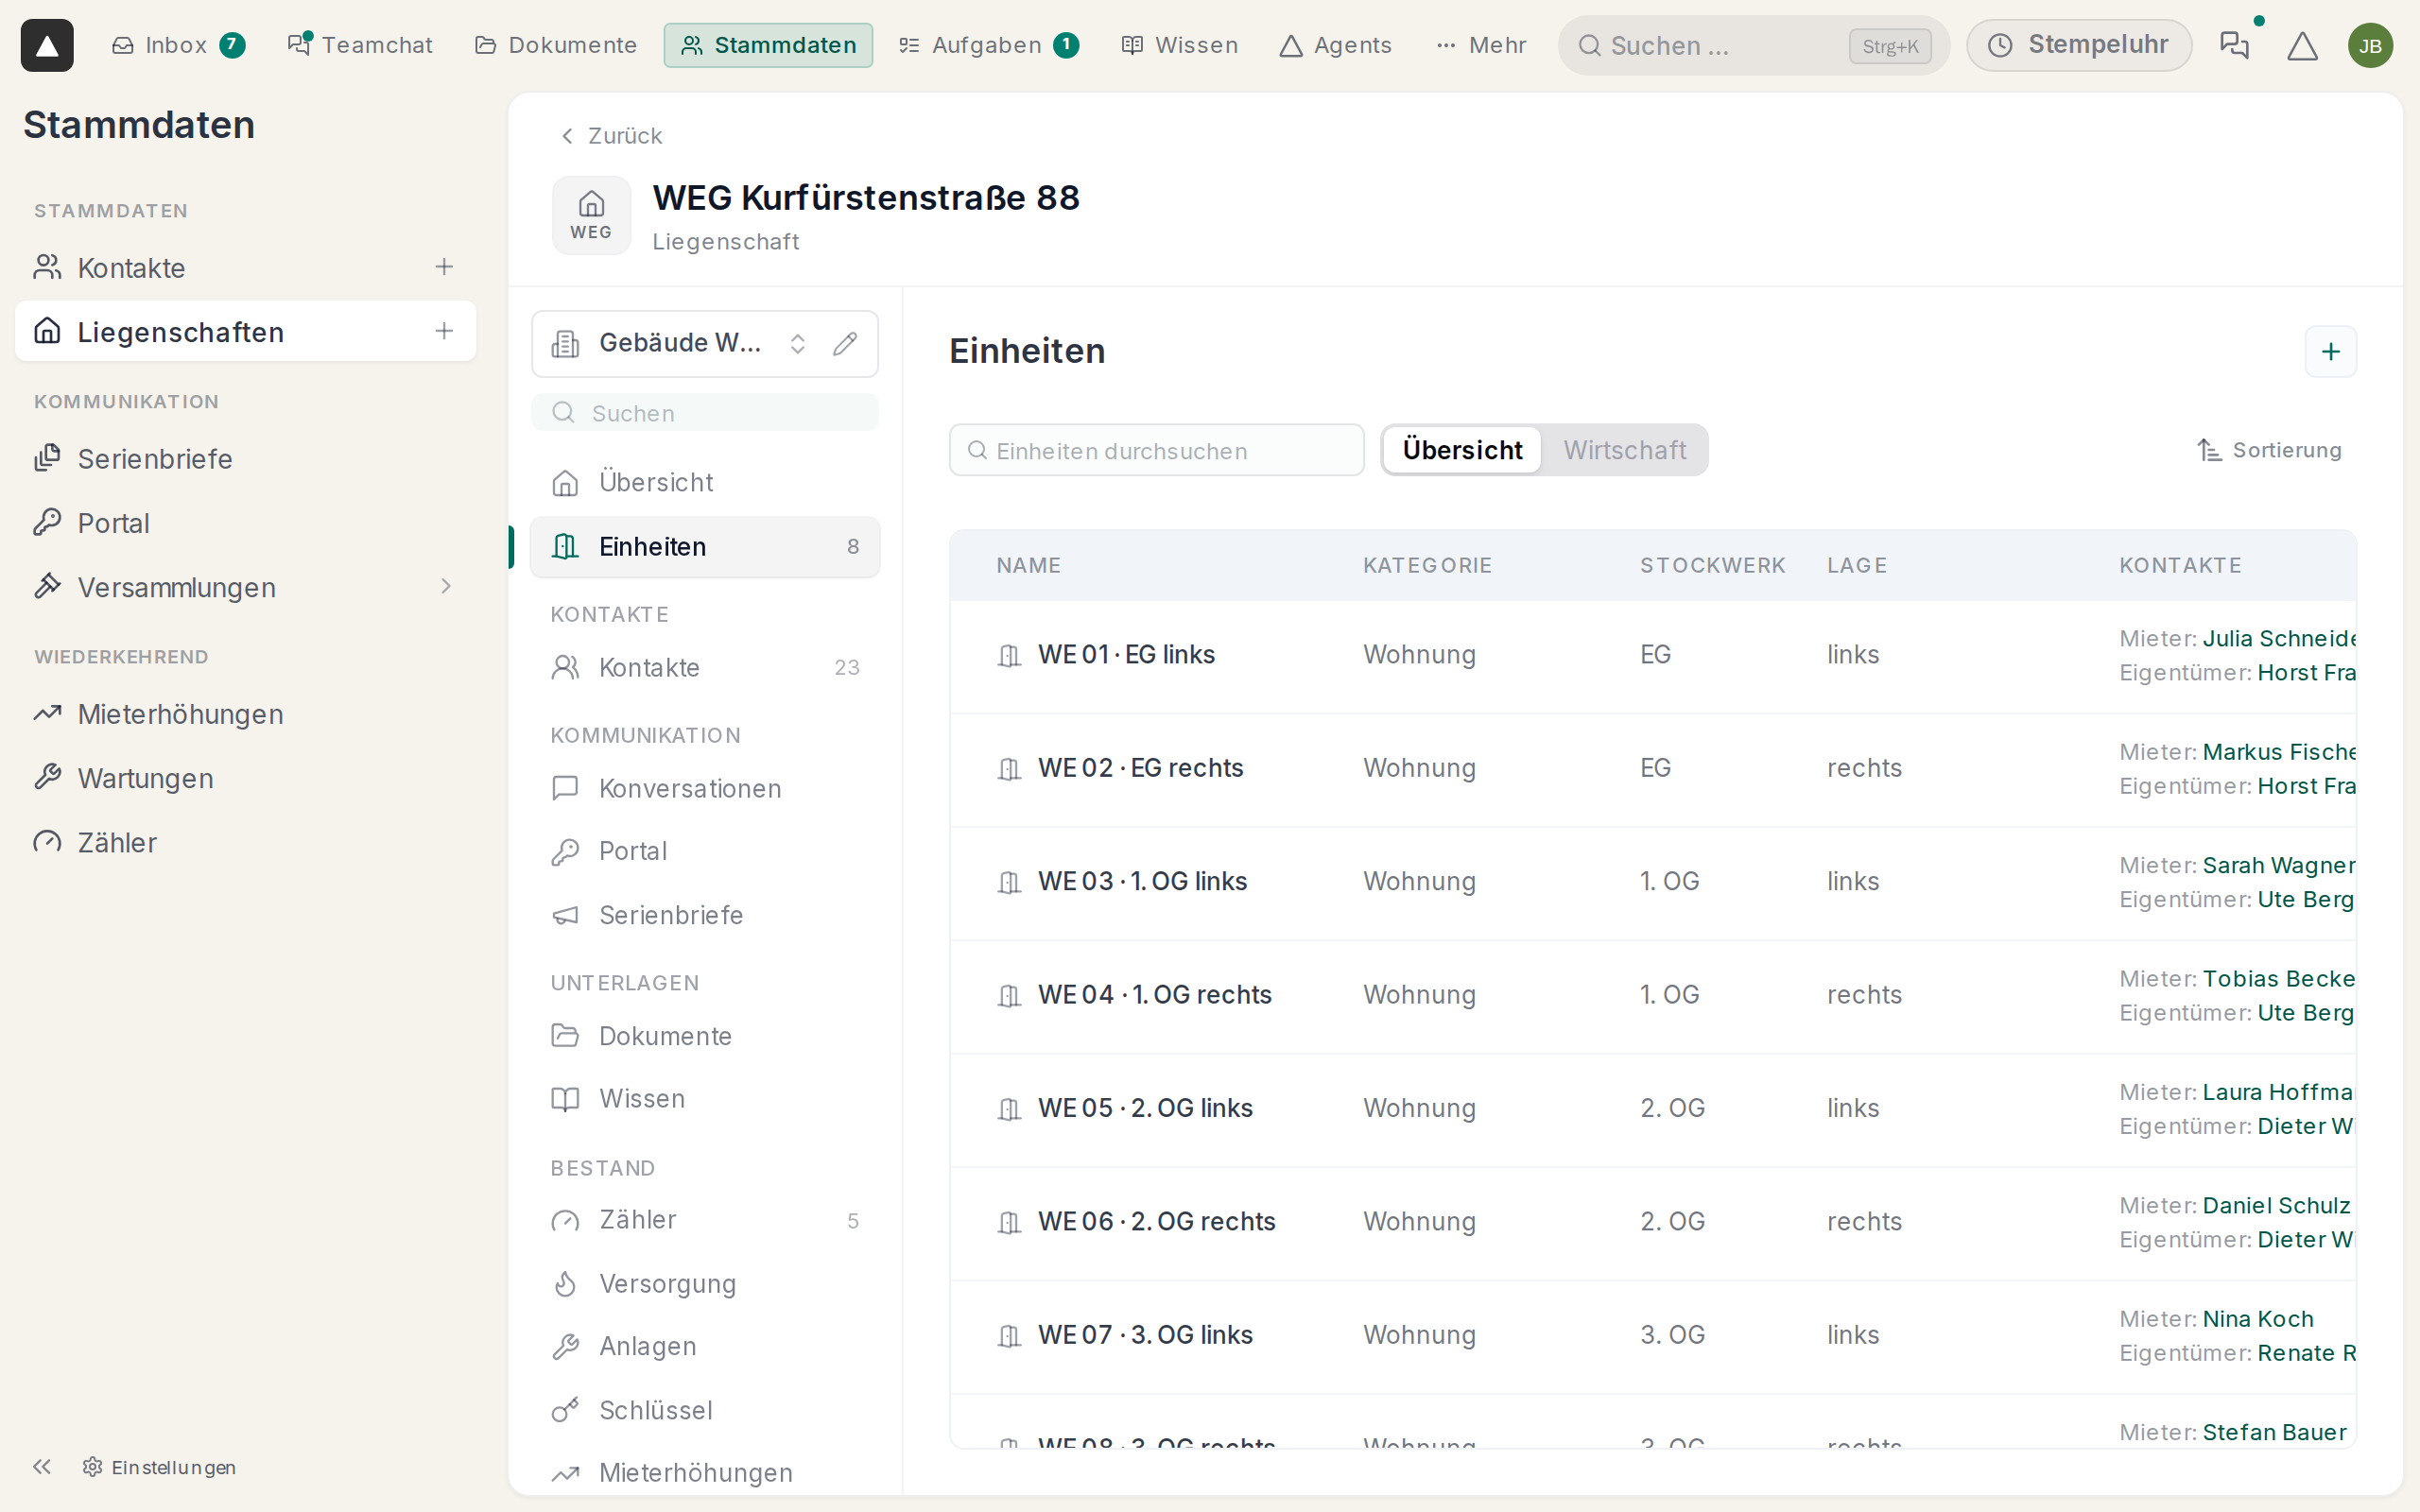Open the JB user avatar
This screenshot has width=2420, height=1512.
pos(2370,45)
